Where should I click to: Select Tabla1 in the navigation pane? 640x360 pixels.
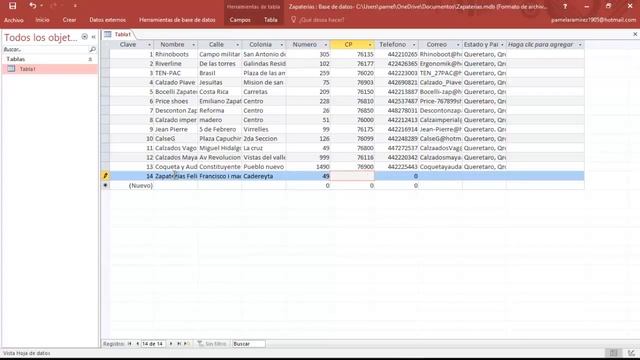point(50,69)
